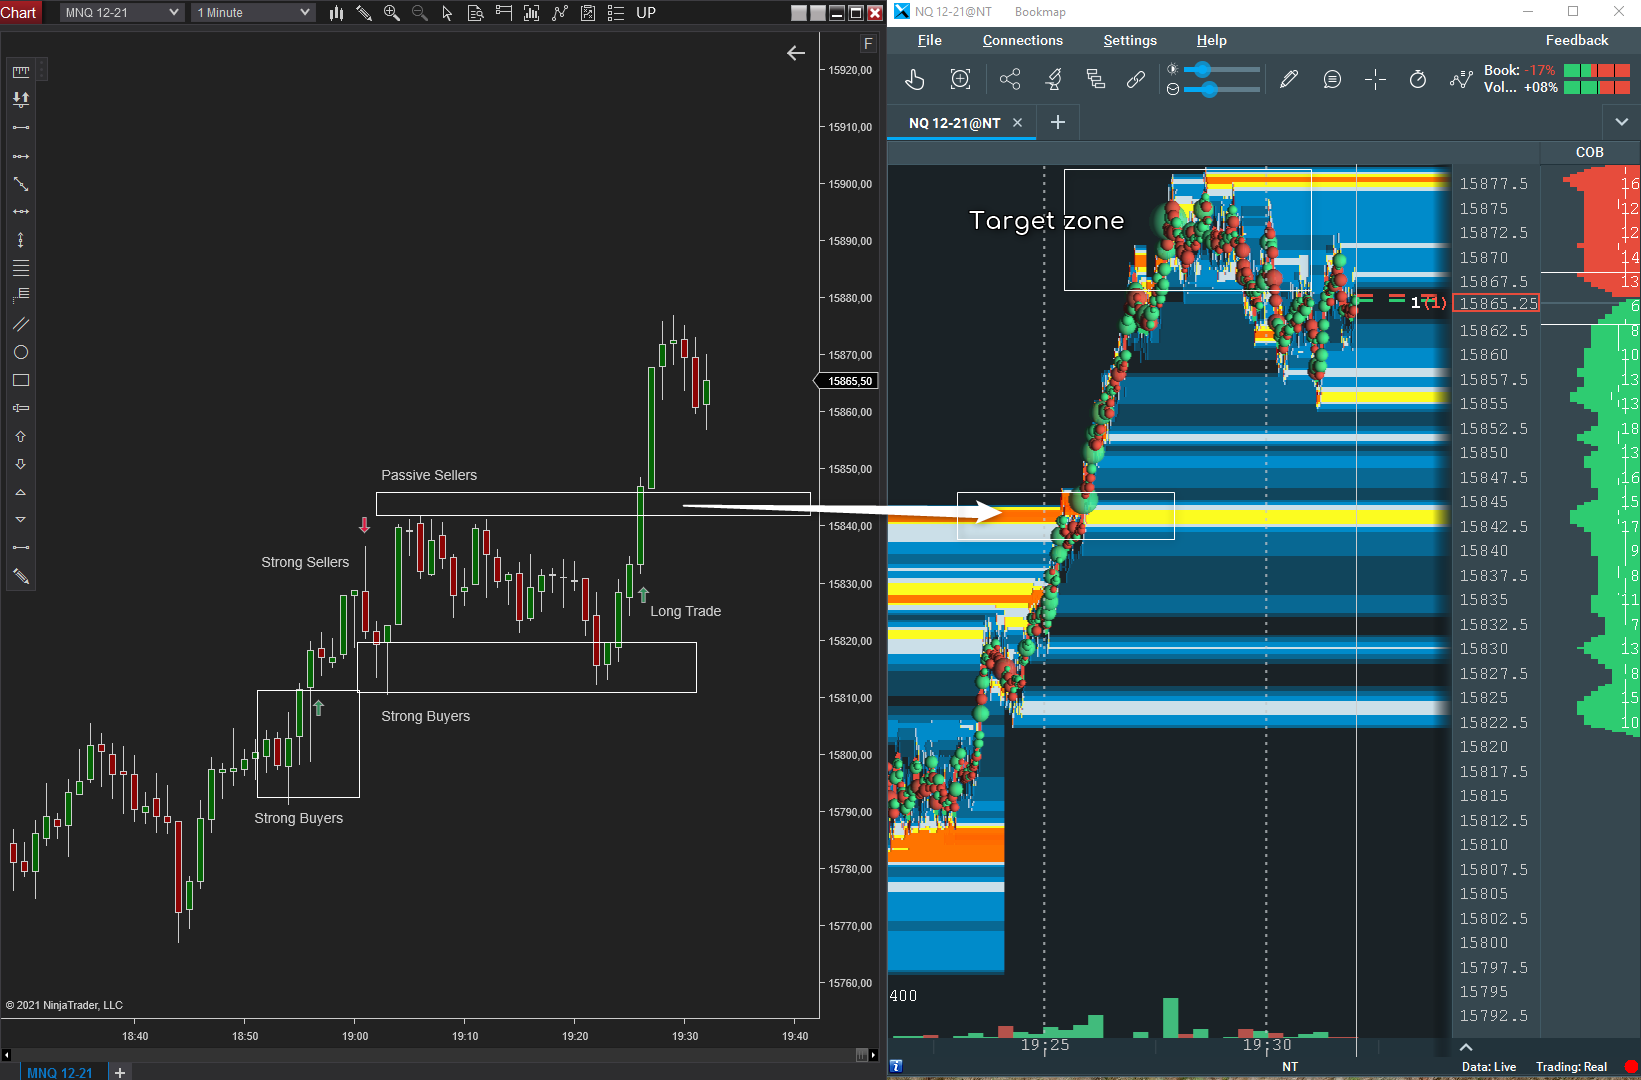The height and width of the screenshot is (1080, 1641).
Task: Click the COB column header
Action: point(1590,152)
